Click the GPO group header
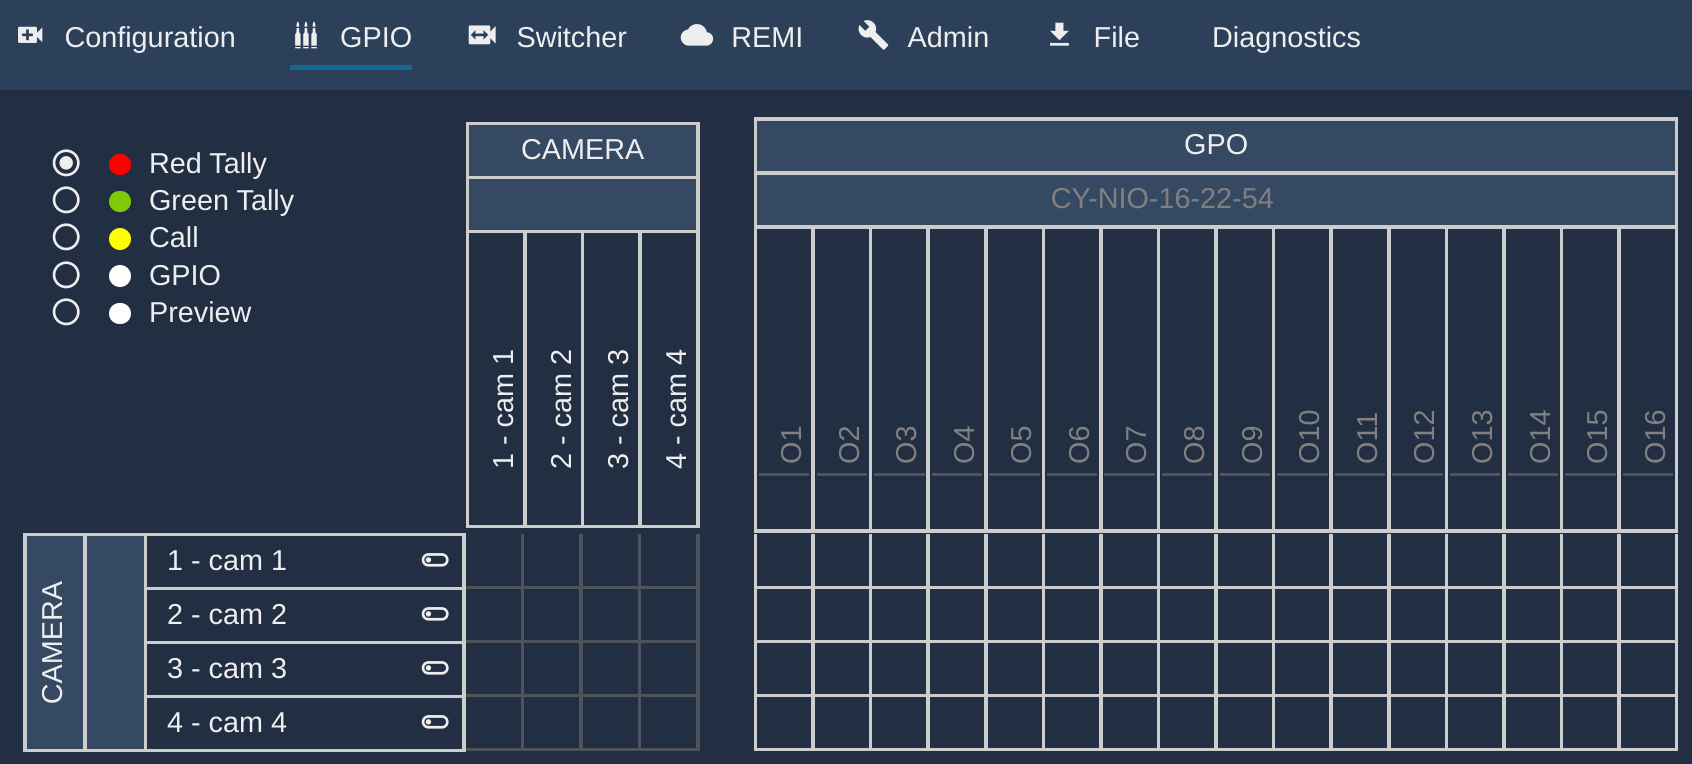The width and height of the screenshot is (1692, 764). 1216,145
